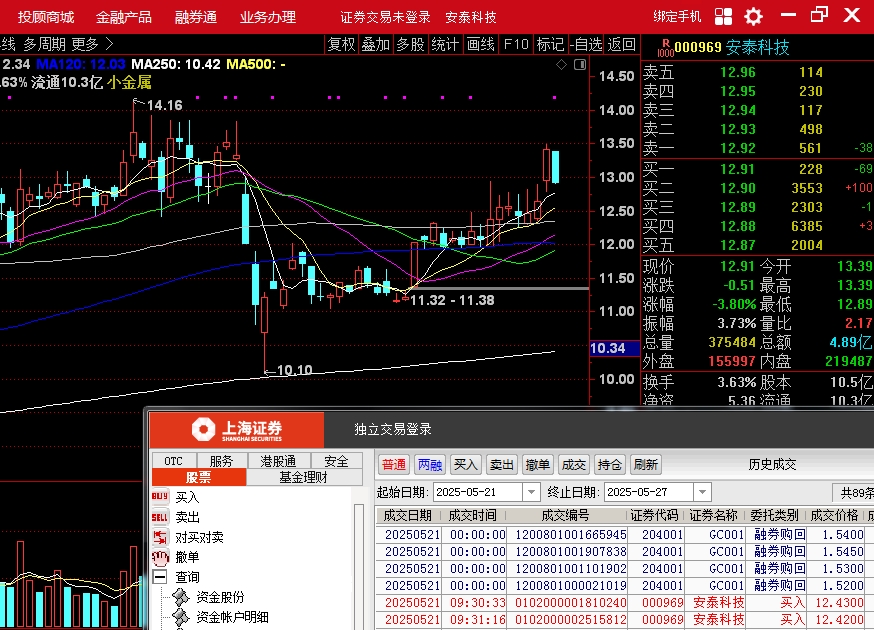Screen dimensions: 874x630
Task: Open the 投顾商城 menu
Action: (x=46, y=17)
